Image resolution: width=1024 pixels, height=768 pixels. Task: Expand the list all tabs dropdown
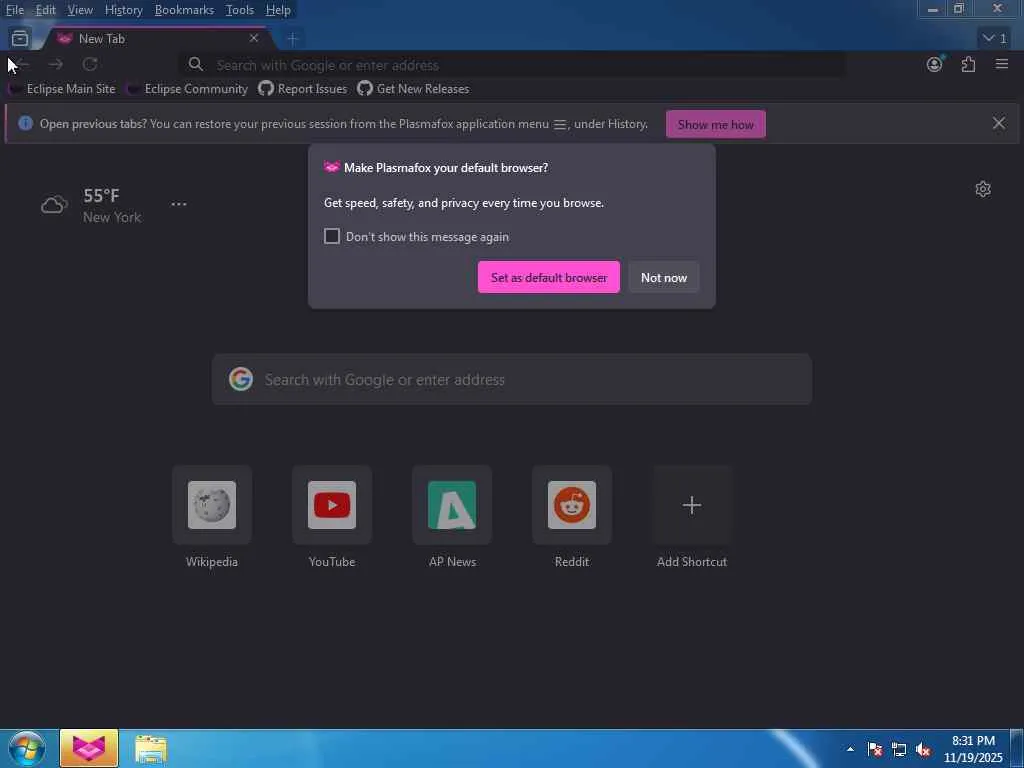995,39
